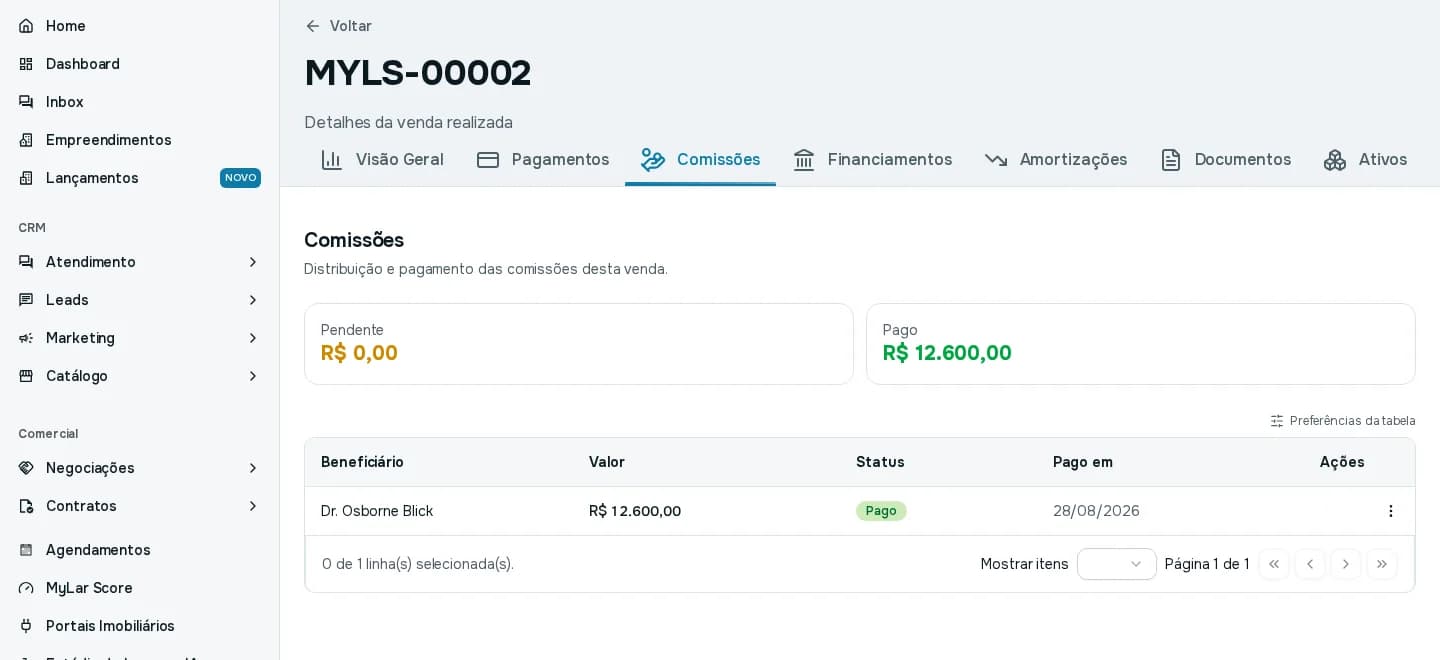This screenshot has height=660, width=1440.
Task: Click the Catálogo store icon
Action: click(x=26, y=376)
